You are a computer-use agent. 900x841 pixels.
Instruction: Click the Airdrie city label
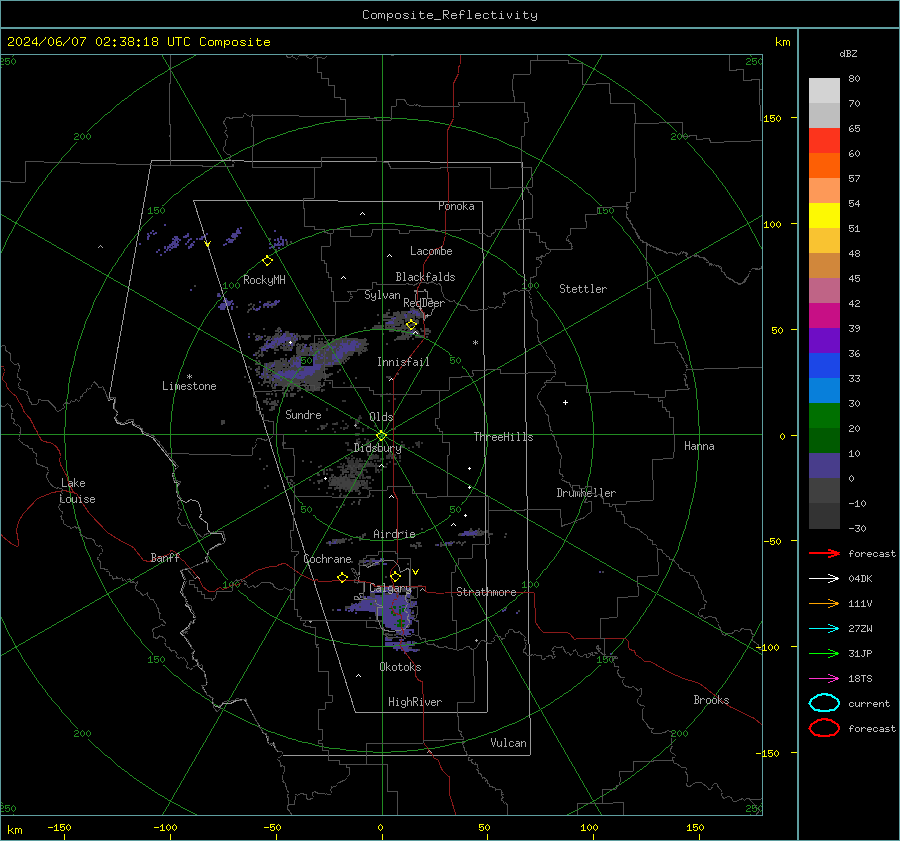pyautogui.click(x=394, y=534)
